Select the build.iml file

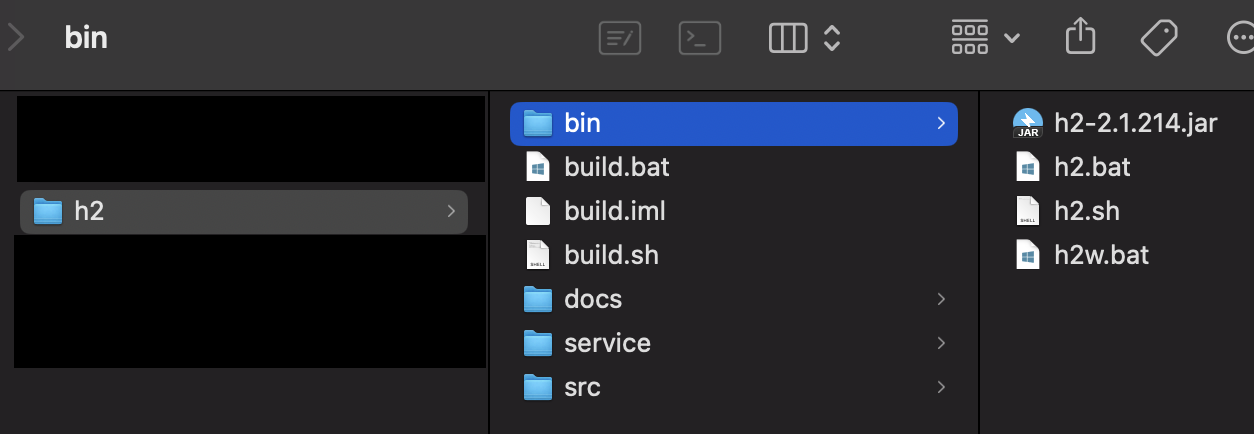[614, 211]
